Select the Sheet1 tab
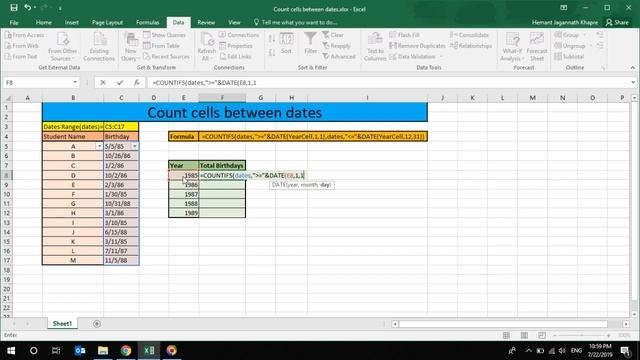The height and width of the screenshot is (360, 640). (62, 323)
